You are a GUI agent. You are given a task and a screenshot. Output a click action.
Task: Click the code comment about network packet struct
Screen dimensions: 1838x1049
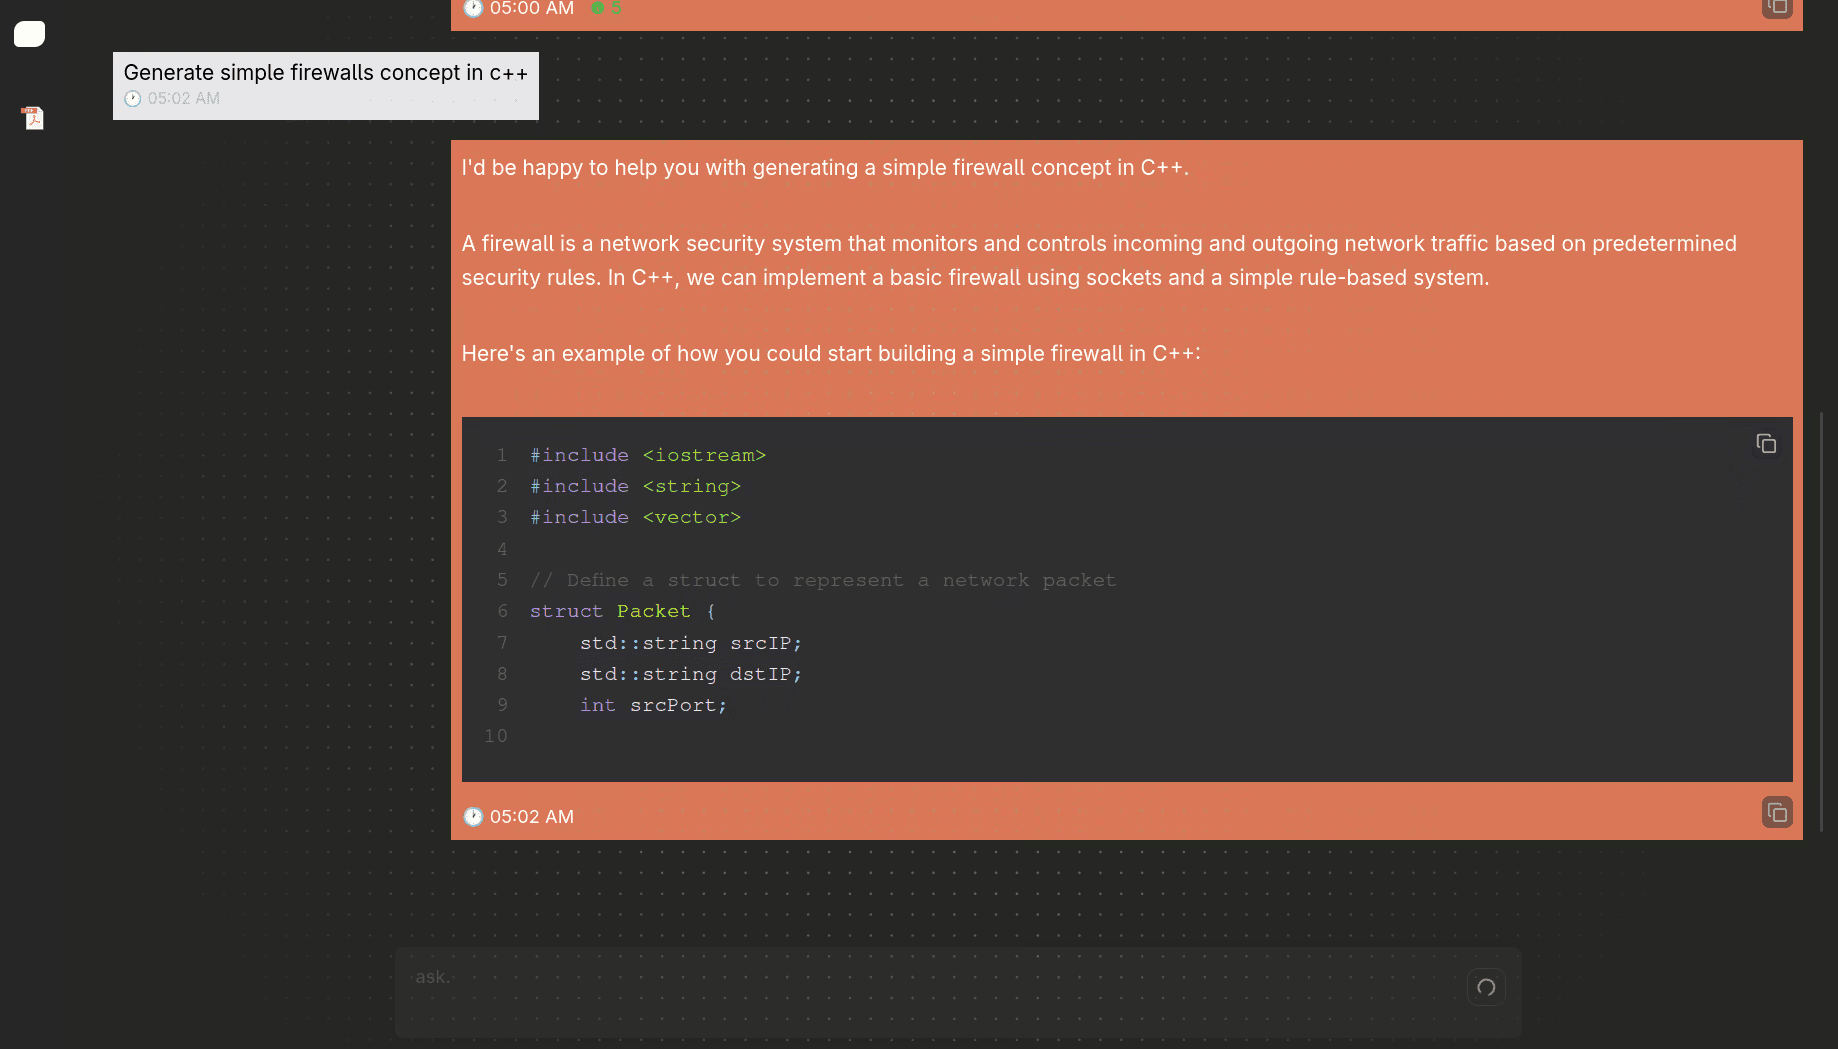click(822, 580)
